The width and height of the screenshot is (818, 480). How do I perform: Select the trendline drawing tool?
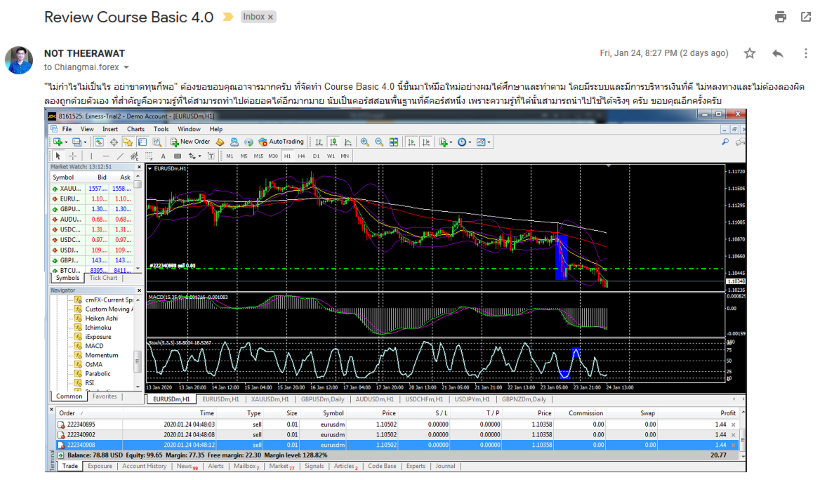coord(121,156)
